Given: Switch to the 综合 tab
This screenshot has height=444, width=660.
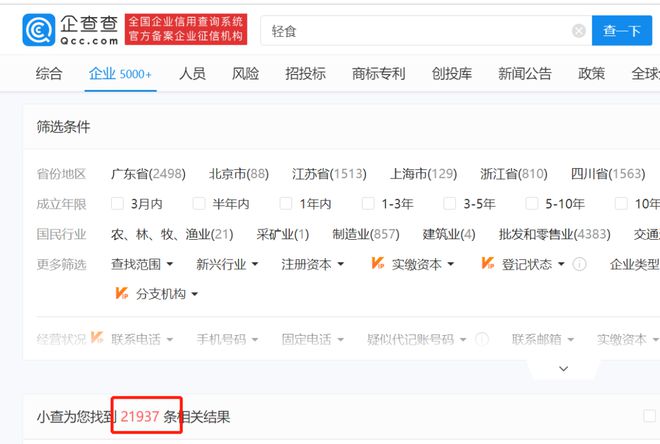Looking at the screenshot, I should pyautogui.click(x=49, y=74).
